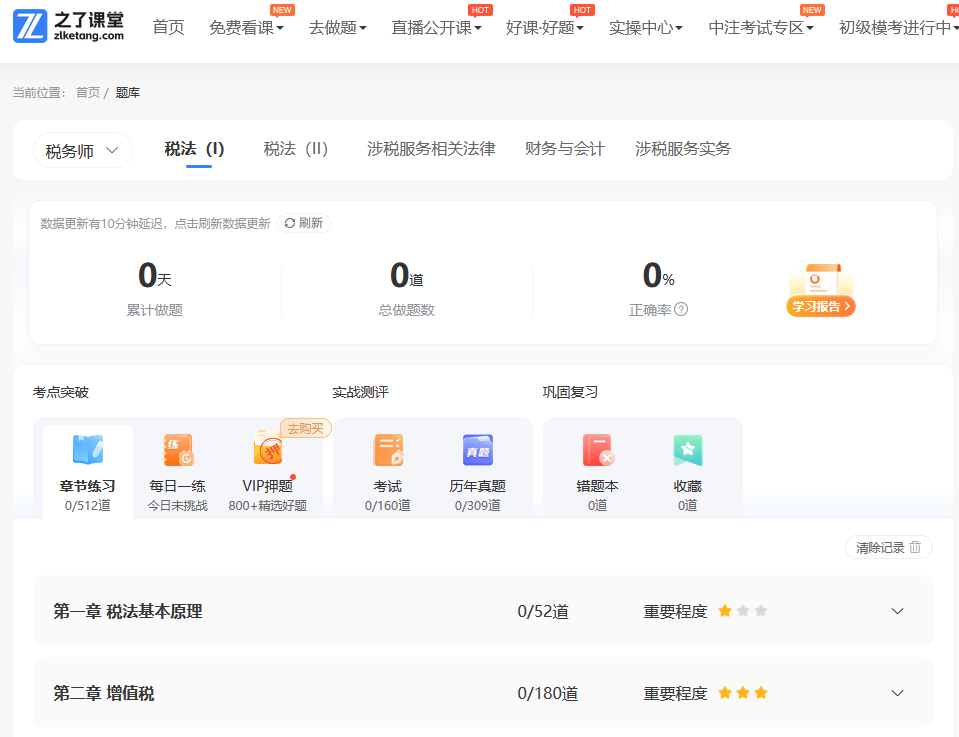Click the 清除记录 clear records button
The image size is (959, 737).
click(888, 547)
